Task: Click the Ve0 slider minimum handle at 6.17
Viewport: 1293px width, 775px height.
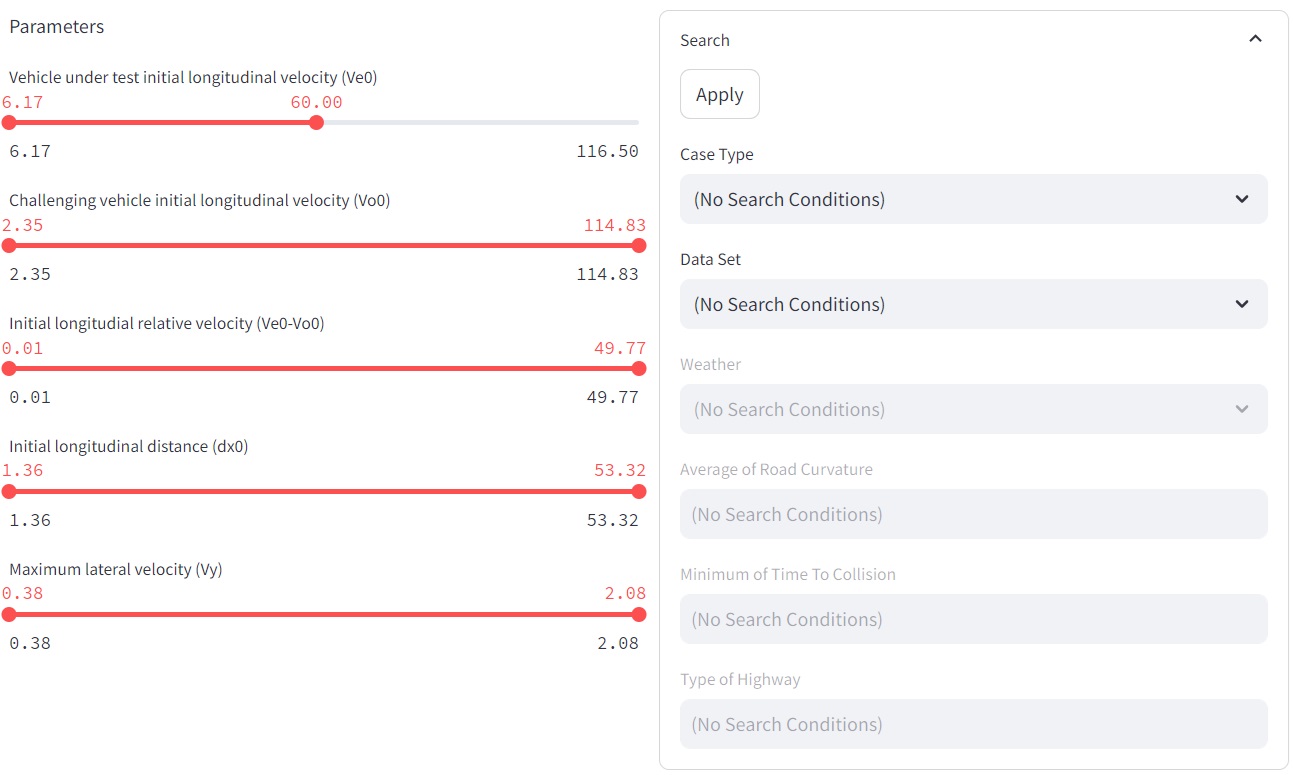Action: pos(9,122)
